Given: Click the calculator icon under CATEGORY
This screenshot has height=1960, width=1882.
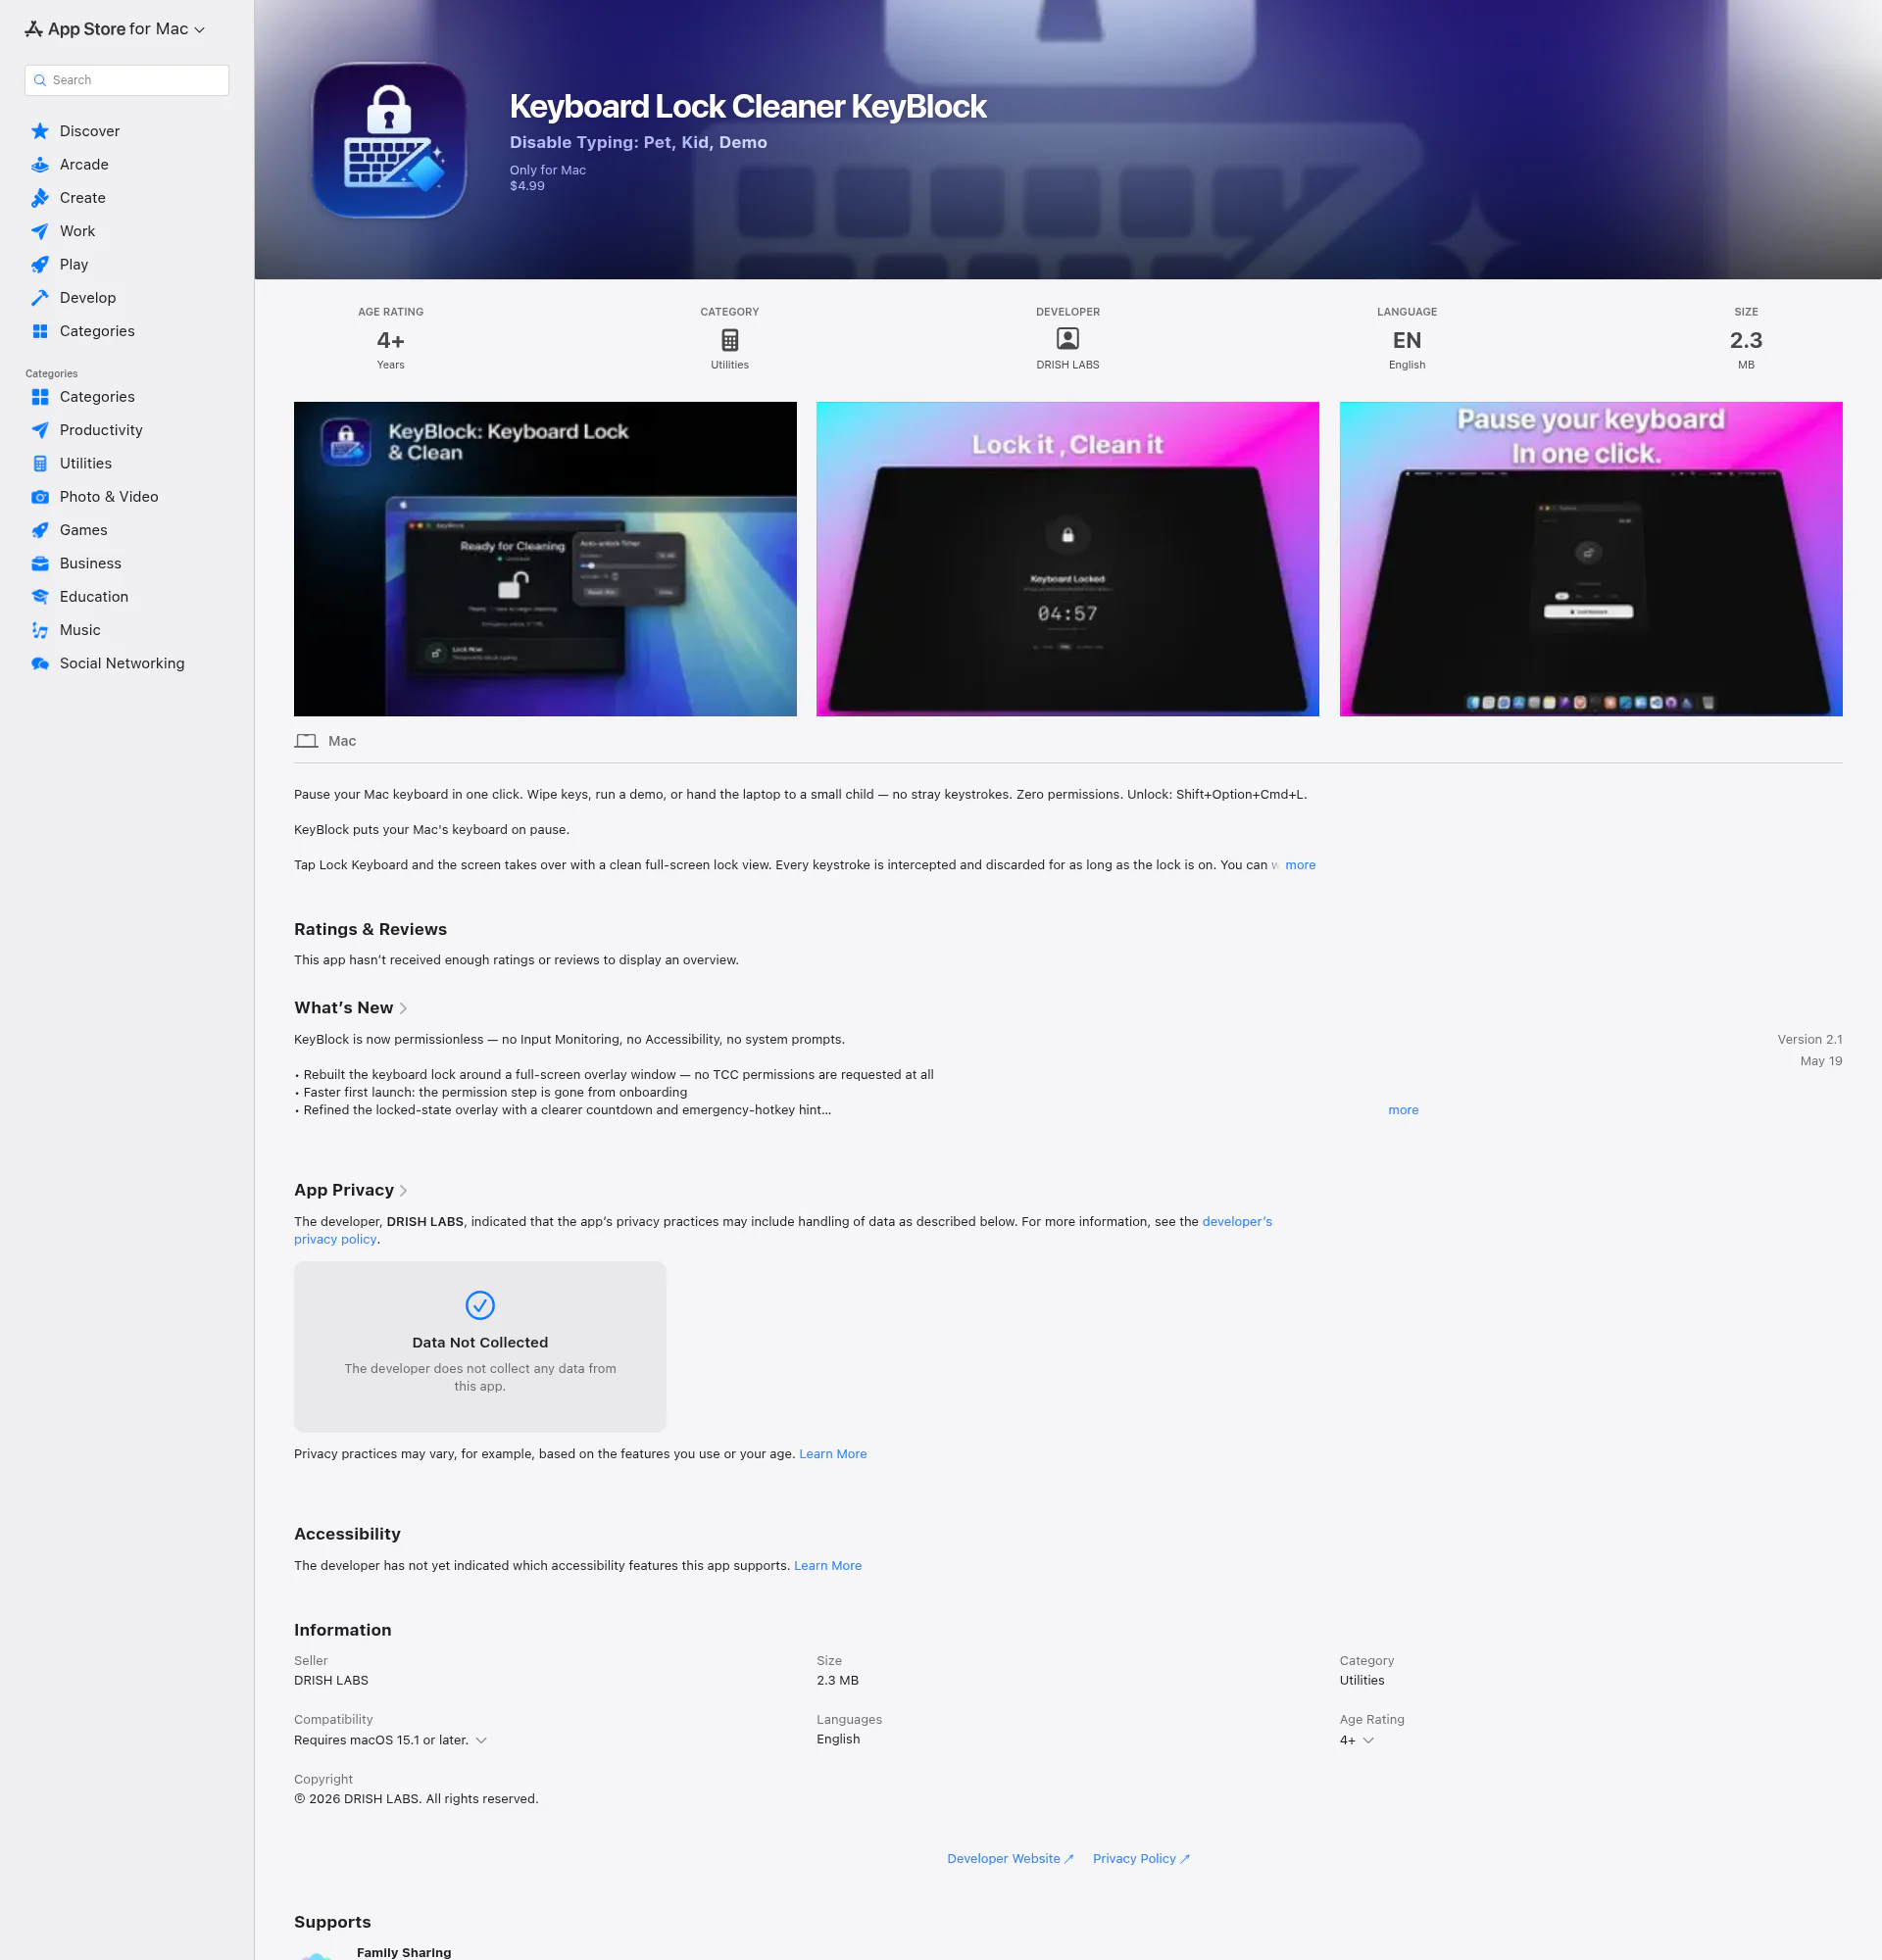Looking at the screenshot, I should pos(730,340).
